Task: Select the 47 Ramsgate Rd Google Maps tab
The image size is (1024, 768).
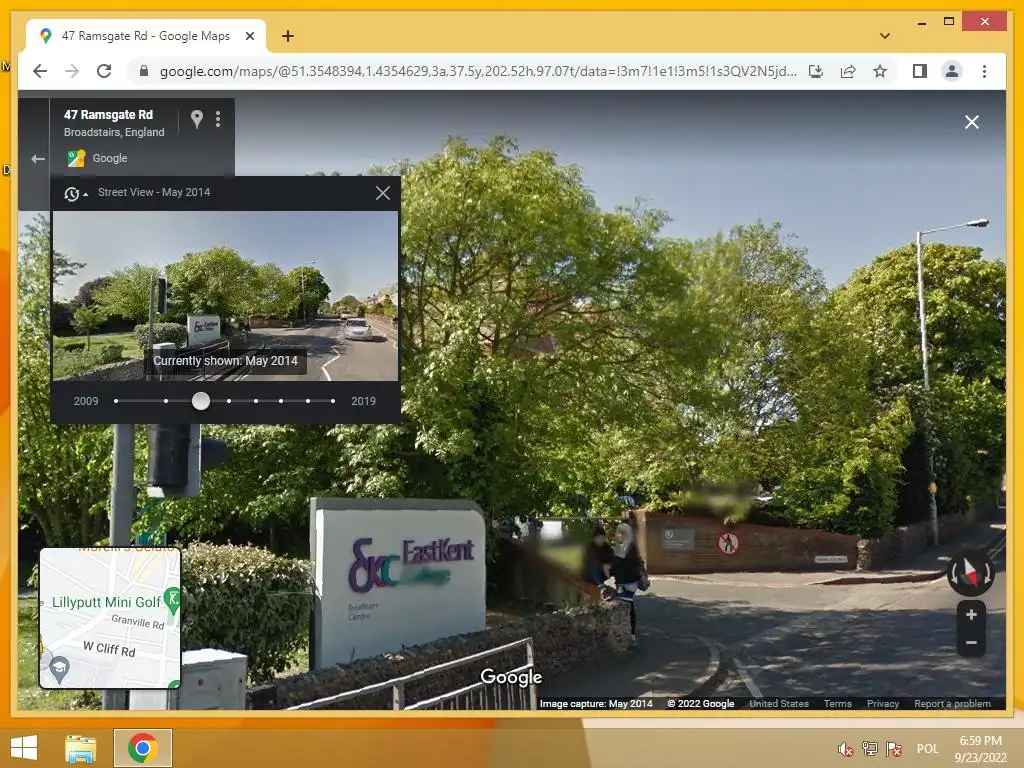Action: pyautogui.click(x=146, y=36)
